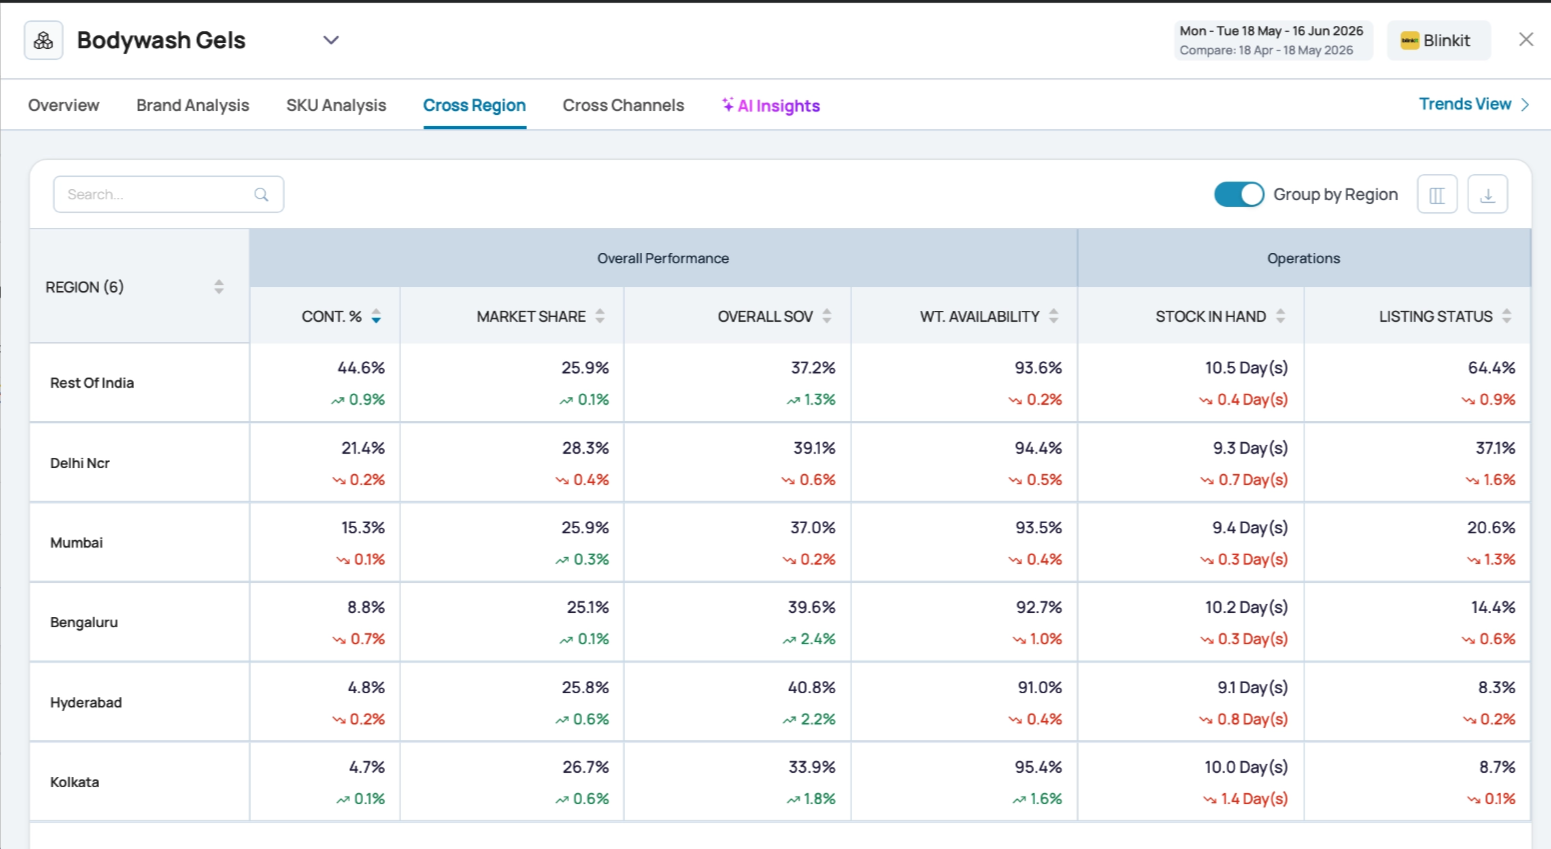This screenshot has width=1551, height=849.
Task: Click the Search input field
Action: (168, 194)
